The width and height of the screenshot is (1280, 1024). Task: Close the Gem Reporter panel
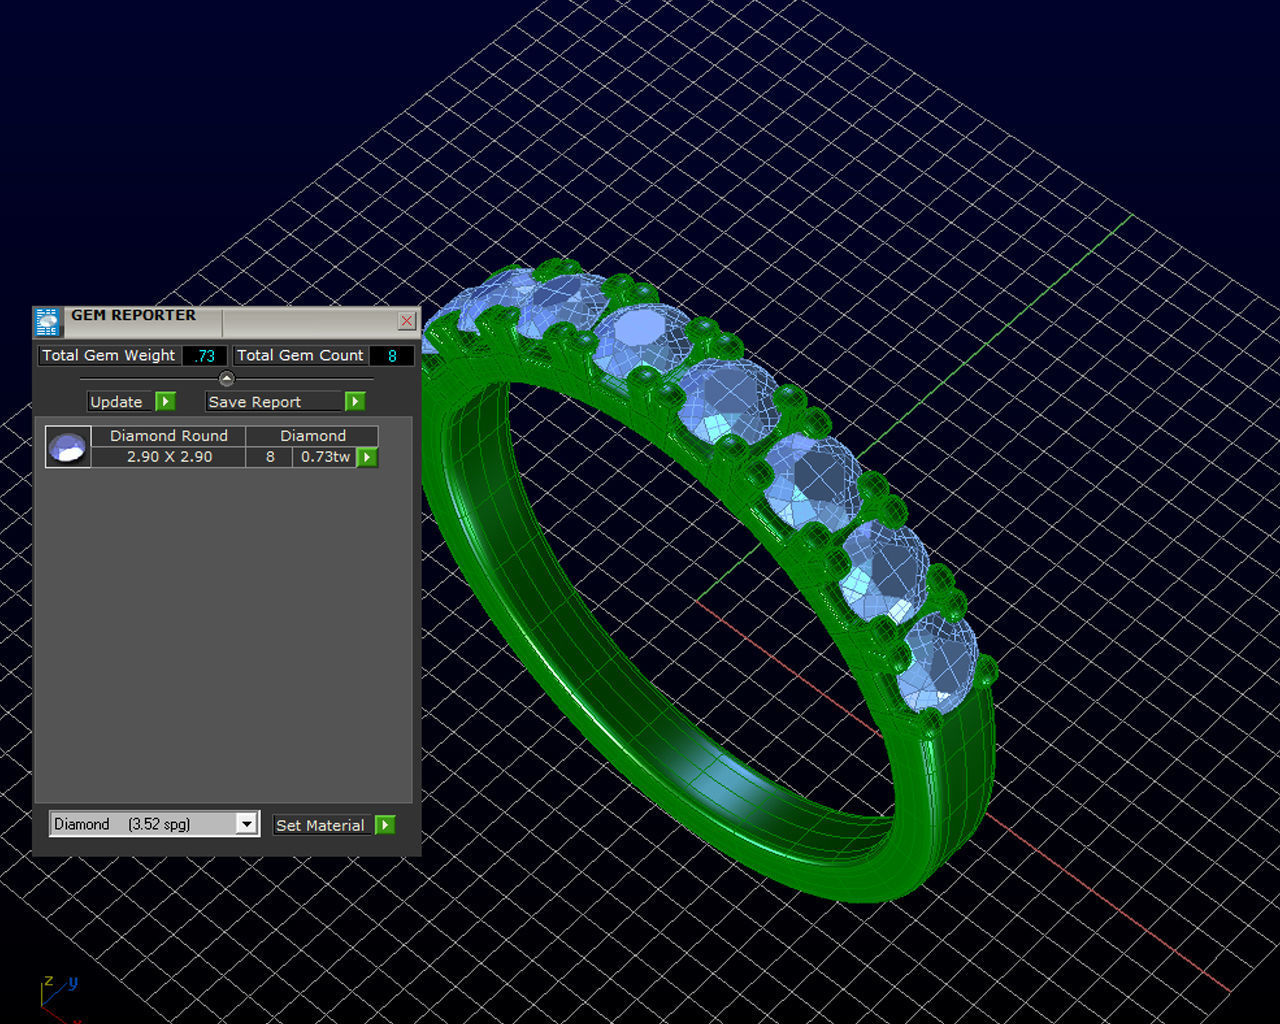(x=406, y=321)
